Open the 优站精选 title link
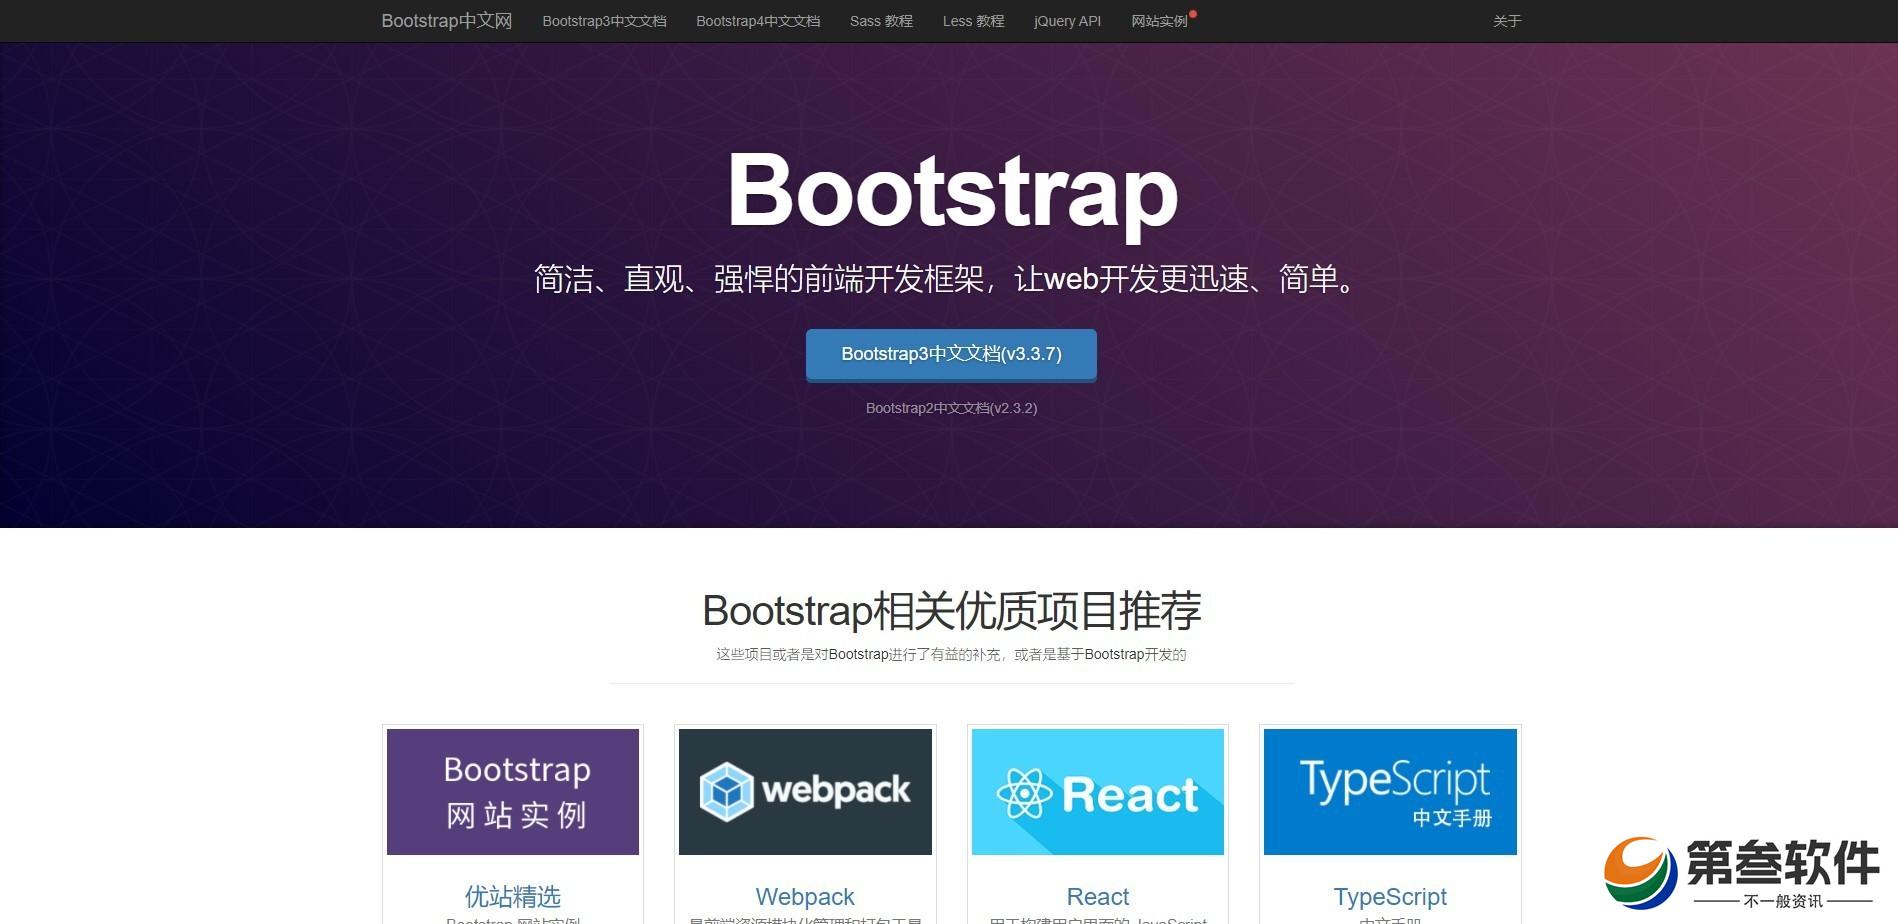The width and height of the screenshot is (1898, 924). click(513, 896)
